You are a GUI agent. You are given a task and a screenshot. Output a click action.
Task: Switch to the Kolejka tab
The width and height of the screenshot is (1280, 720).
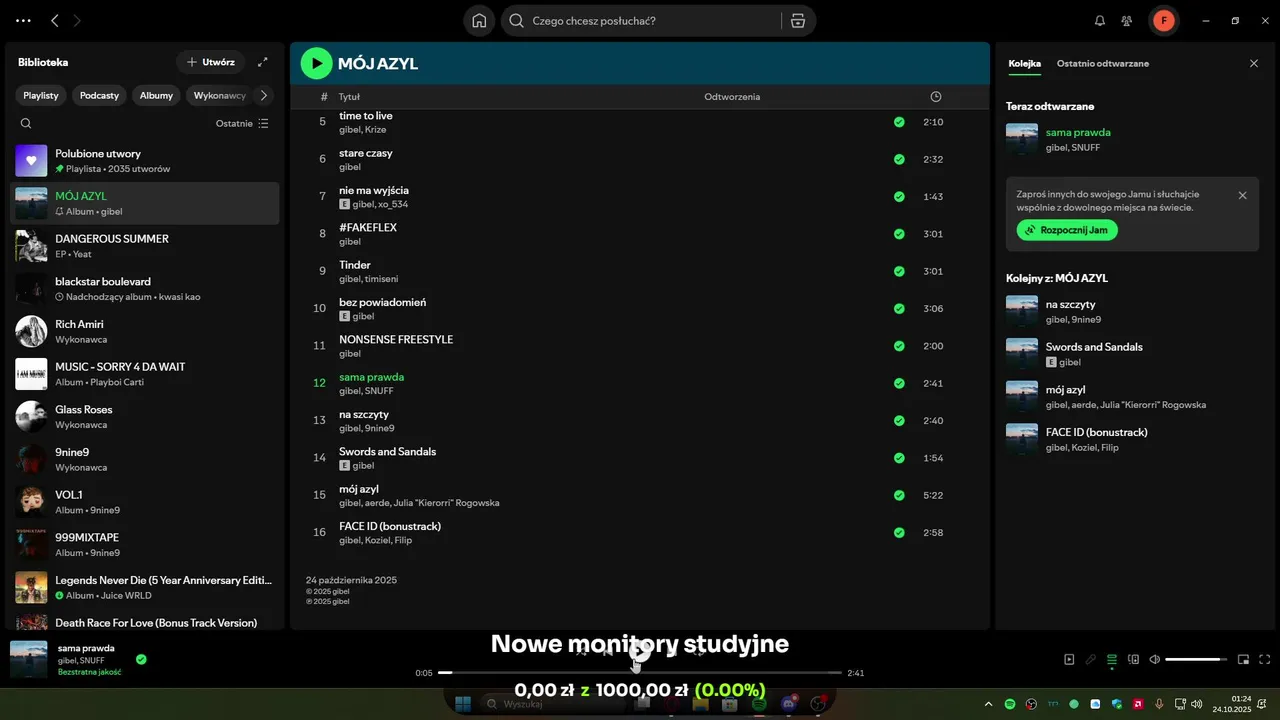tap(1024, 63)
